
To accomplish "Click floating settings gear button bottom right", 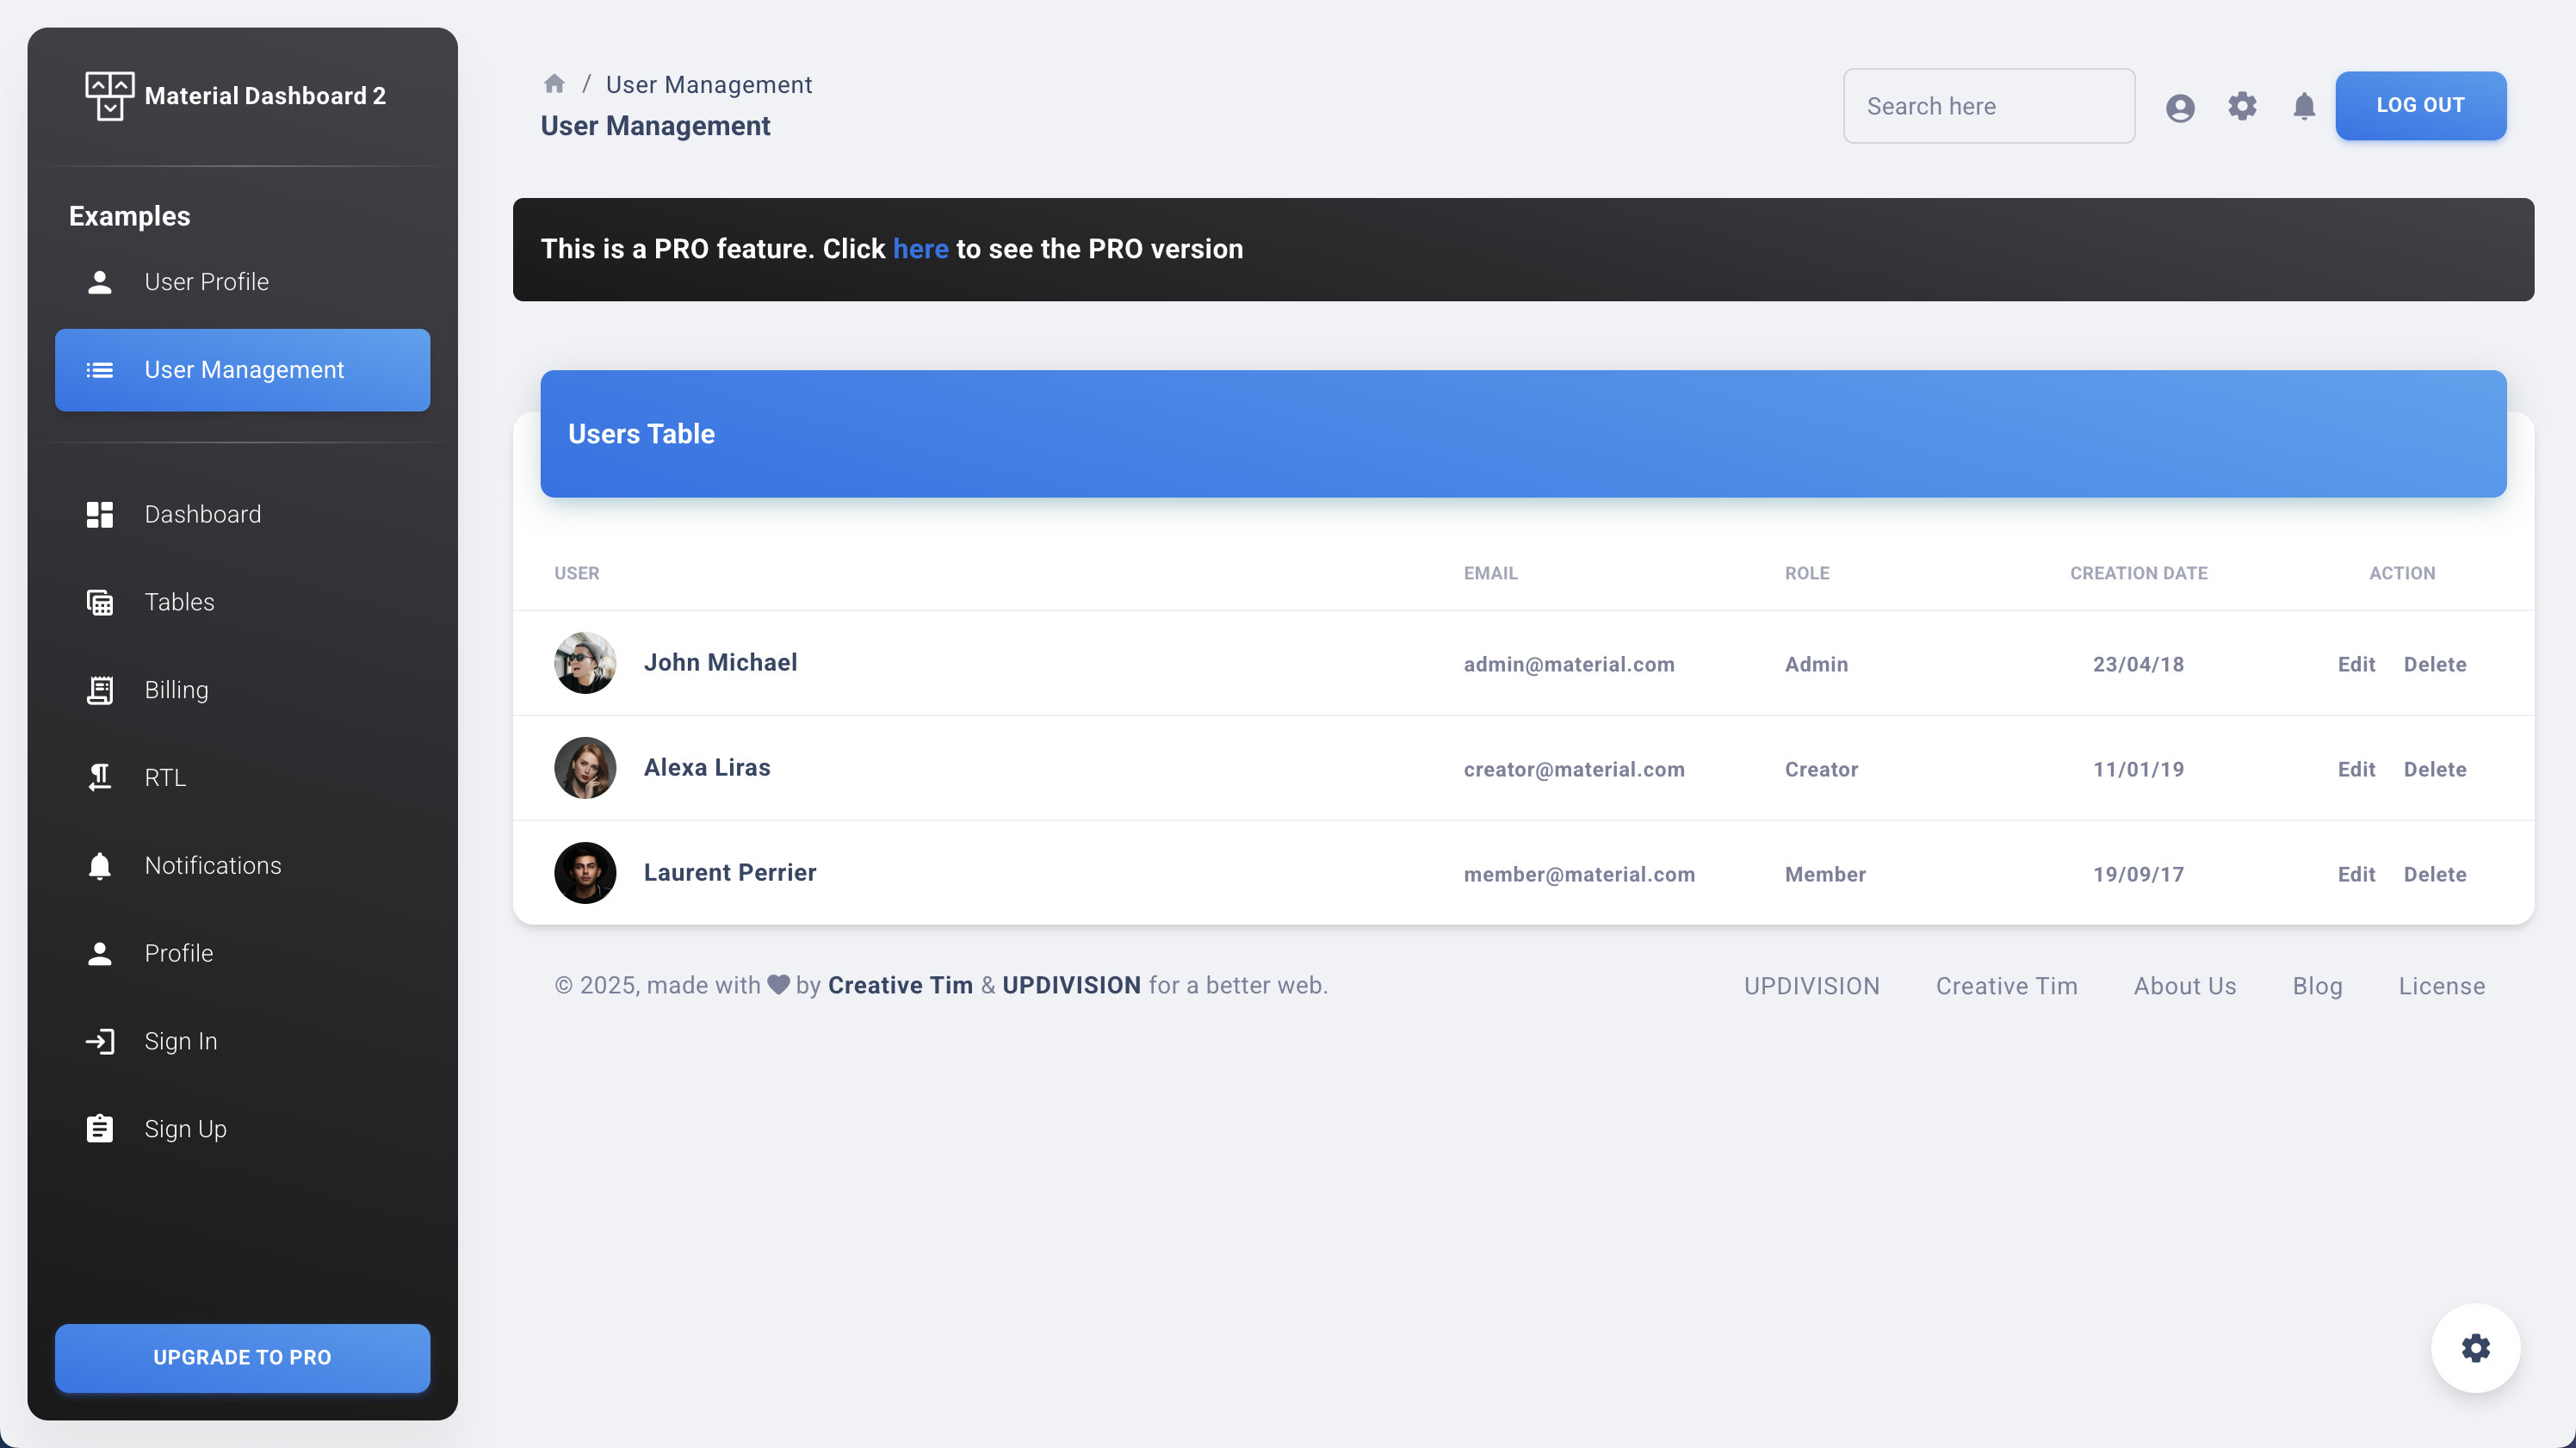I will (2475, 1347).
